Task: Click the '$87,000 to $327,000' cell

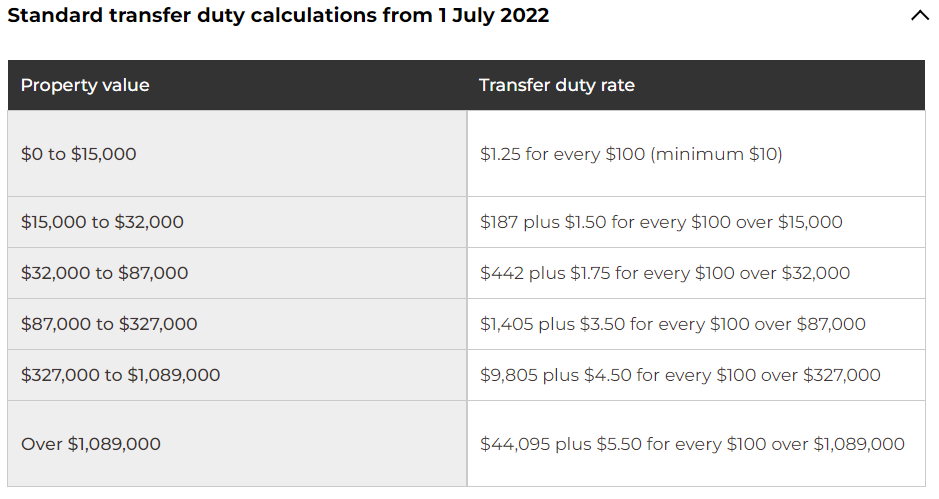Action: 237,324
